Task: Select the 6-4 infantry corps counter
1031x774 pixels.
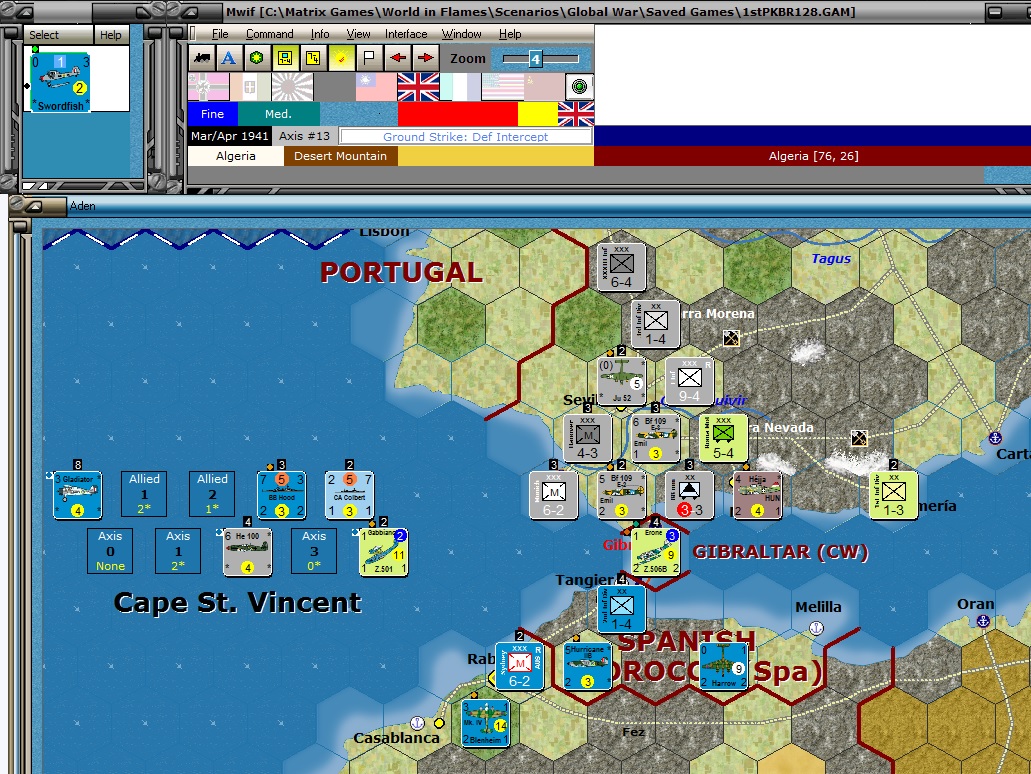Action: (x=621, y=268)
